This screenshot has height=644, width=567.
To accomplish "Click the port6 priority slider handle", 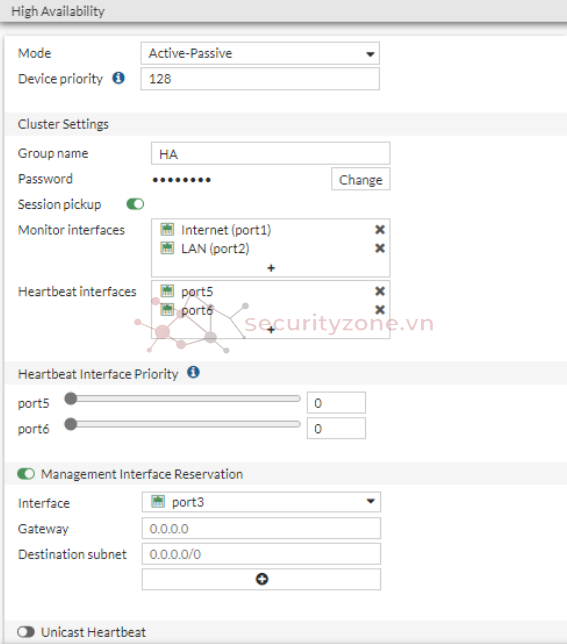I will [x=71, y=424].
